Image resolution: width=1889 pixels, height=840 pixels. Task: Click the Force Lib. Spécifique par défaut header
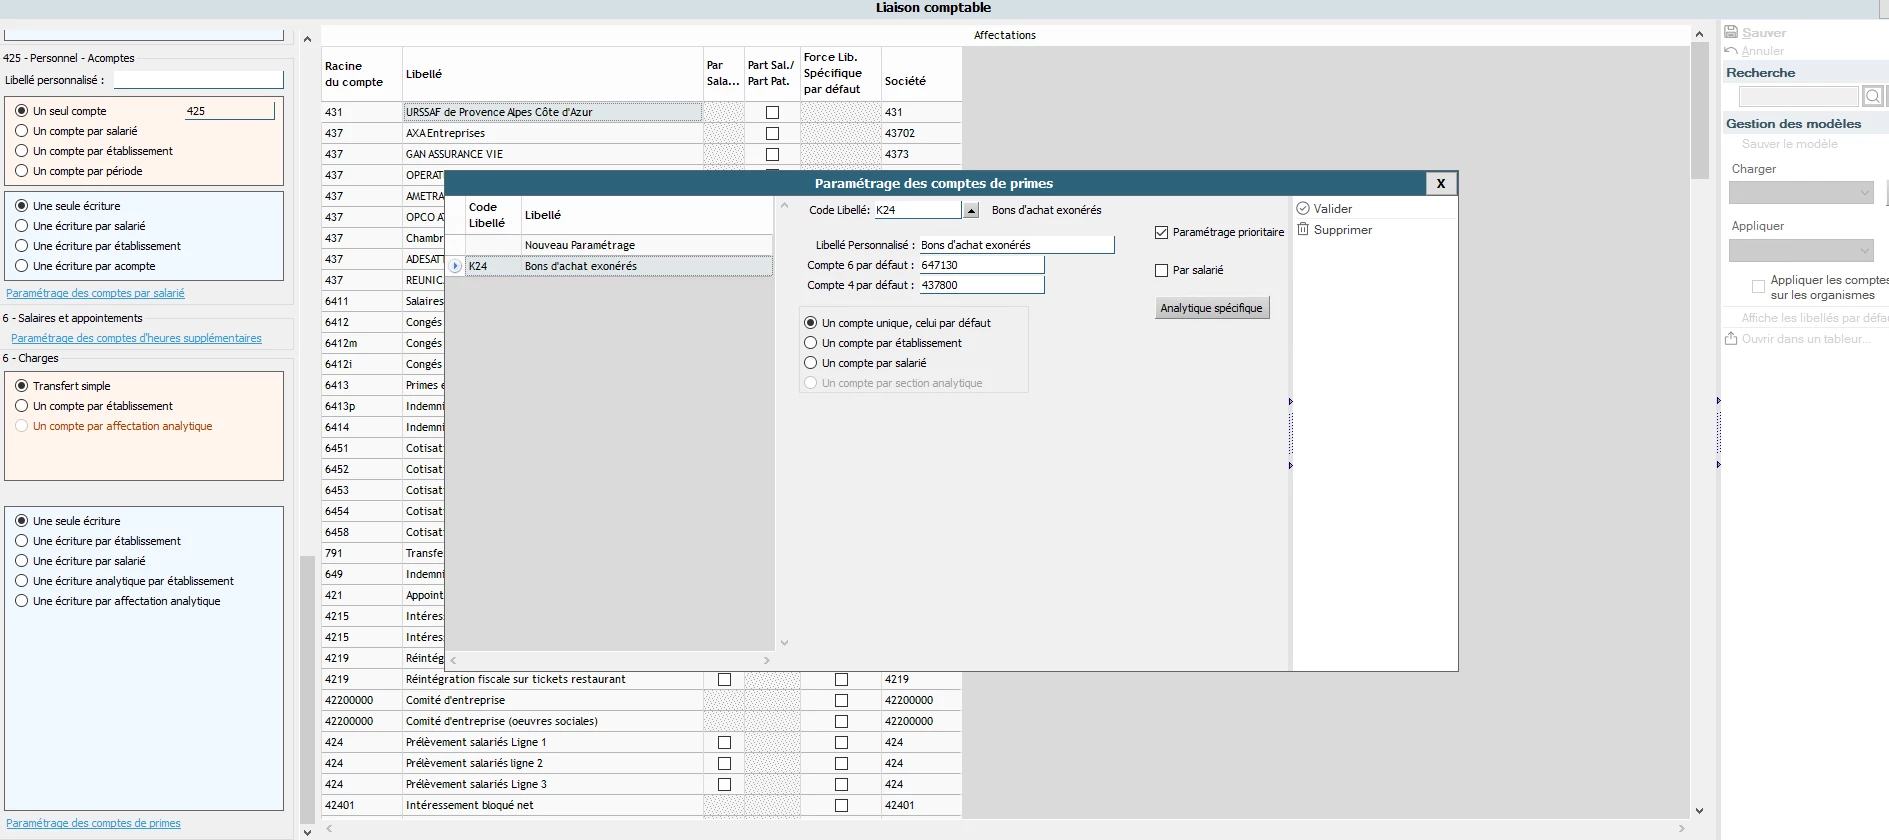click(x=840, y=74)
